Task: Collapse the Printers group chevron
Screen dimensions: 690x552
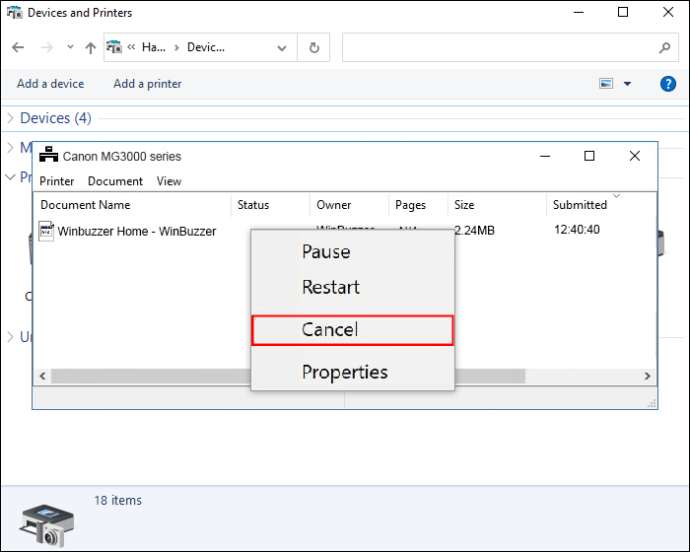Action: [x=11, y=177]
